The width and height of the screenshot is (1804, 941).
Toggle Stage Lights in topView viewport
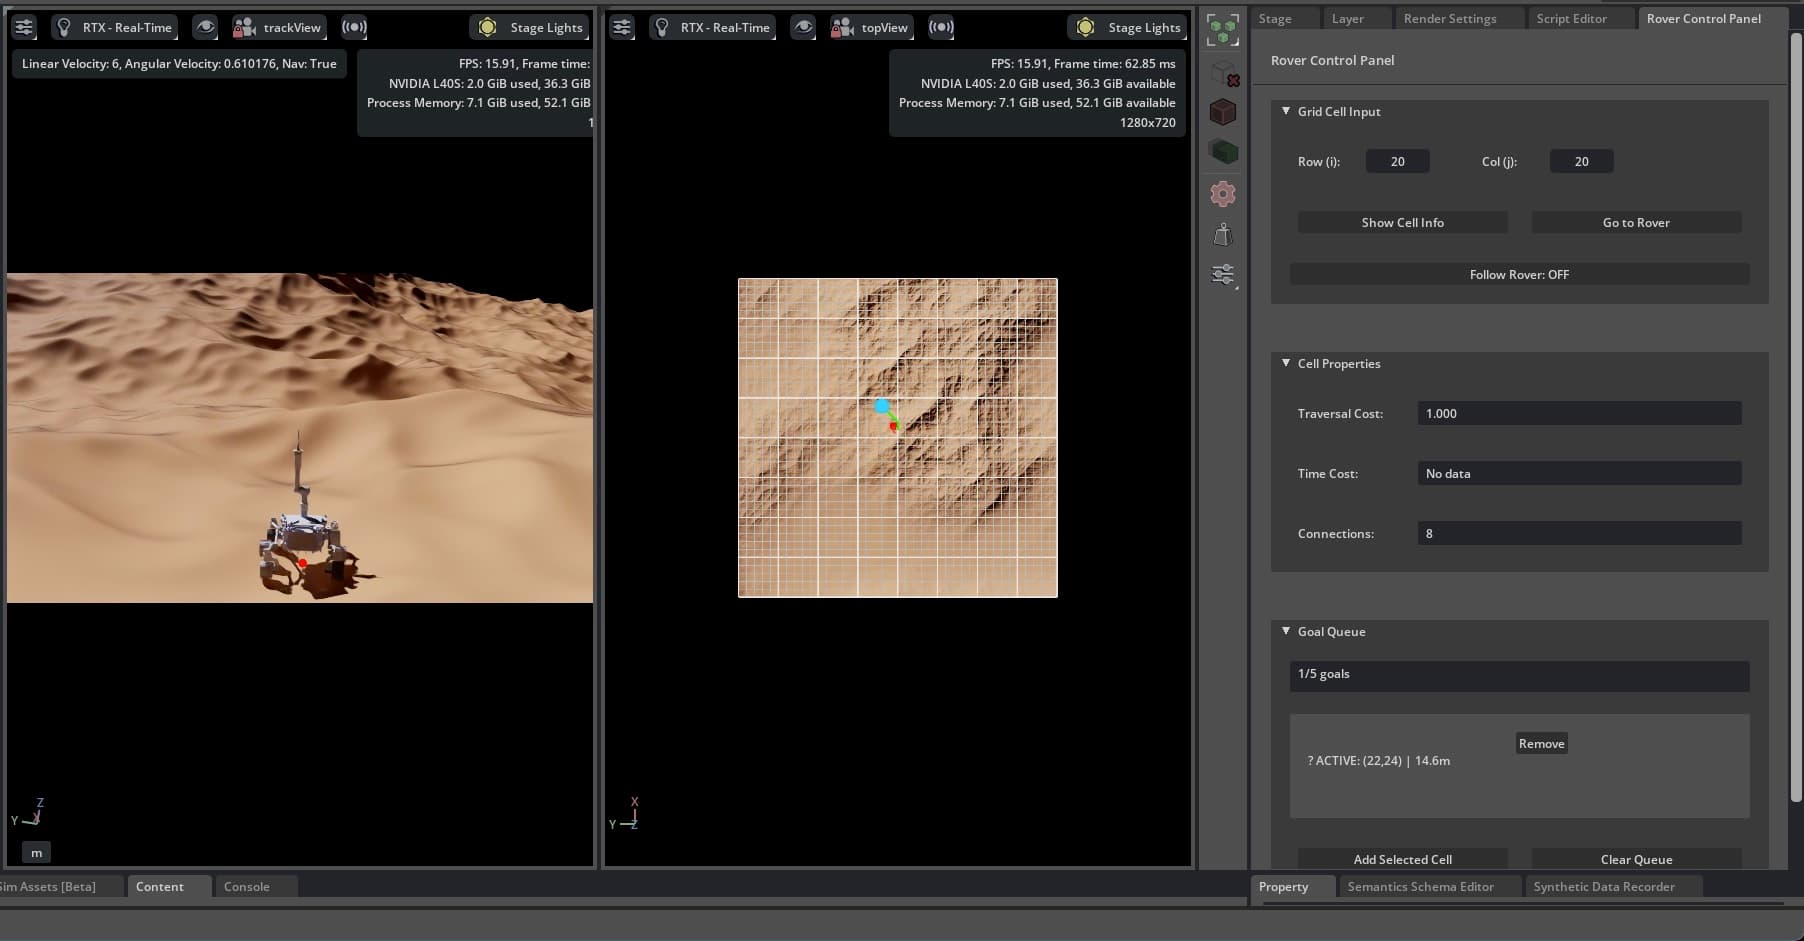pos(1127,27)
